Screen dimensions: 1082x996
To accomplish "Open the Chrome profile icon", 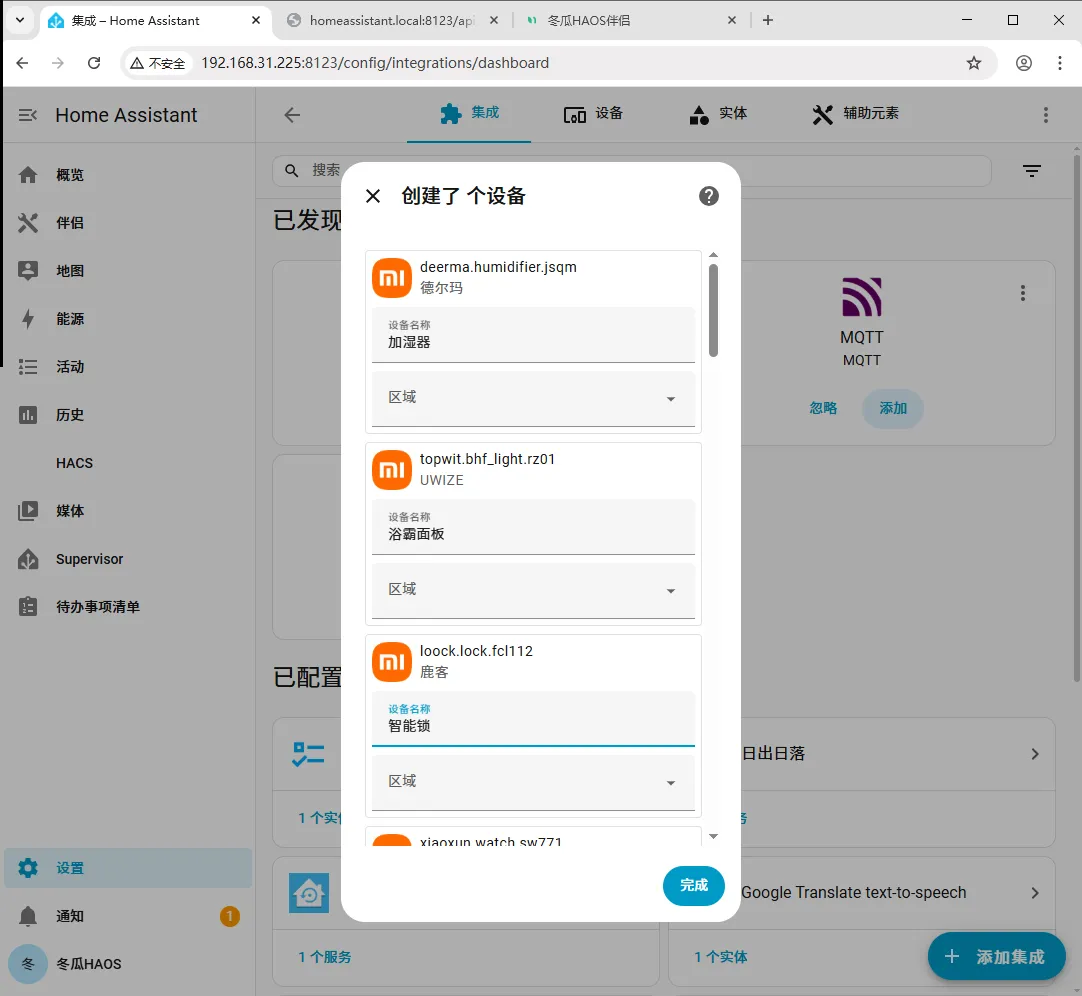I will point(1023,63).
